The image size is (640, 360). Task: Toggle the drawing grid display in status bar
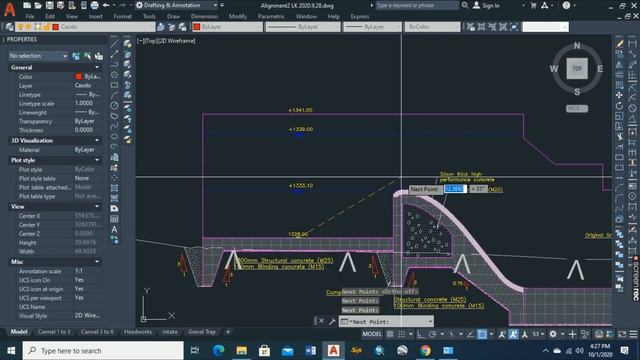(390, 334)
